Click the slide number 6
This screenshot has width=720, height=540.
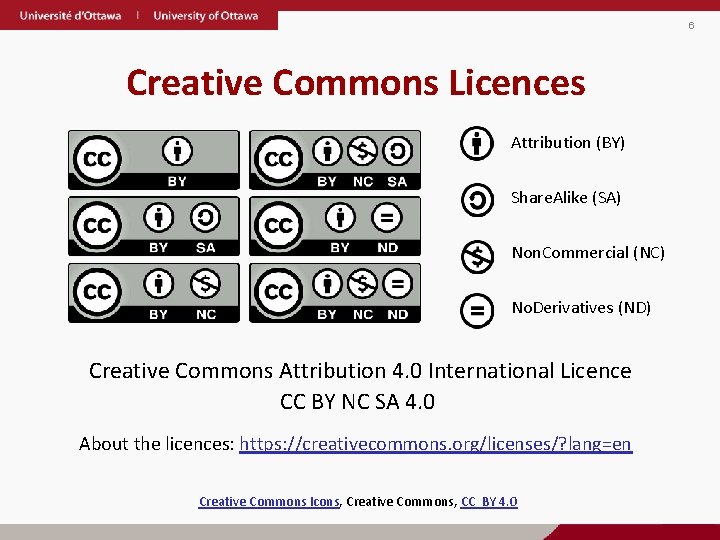[691, 26]
